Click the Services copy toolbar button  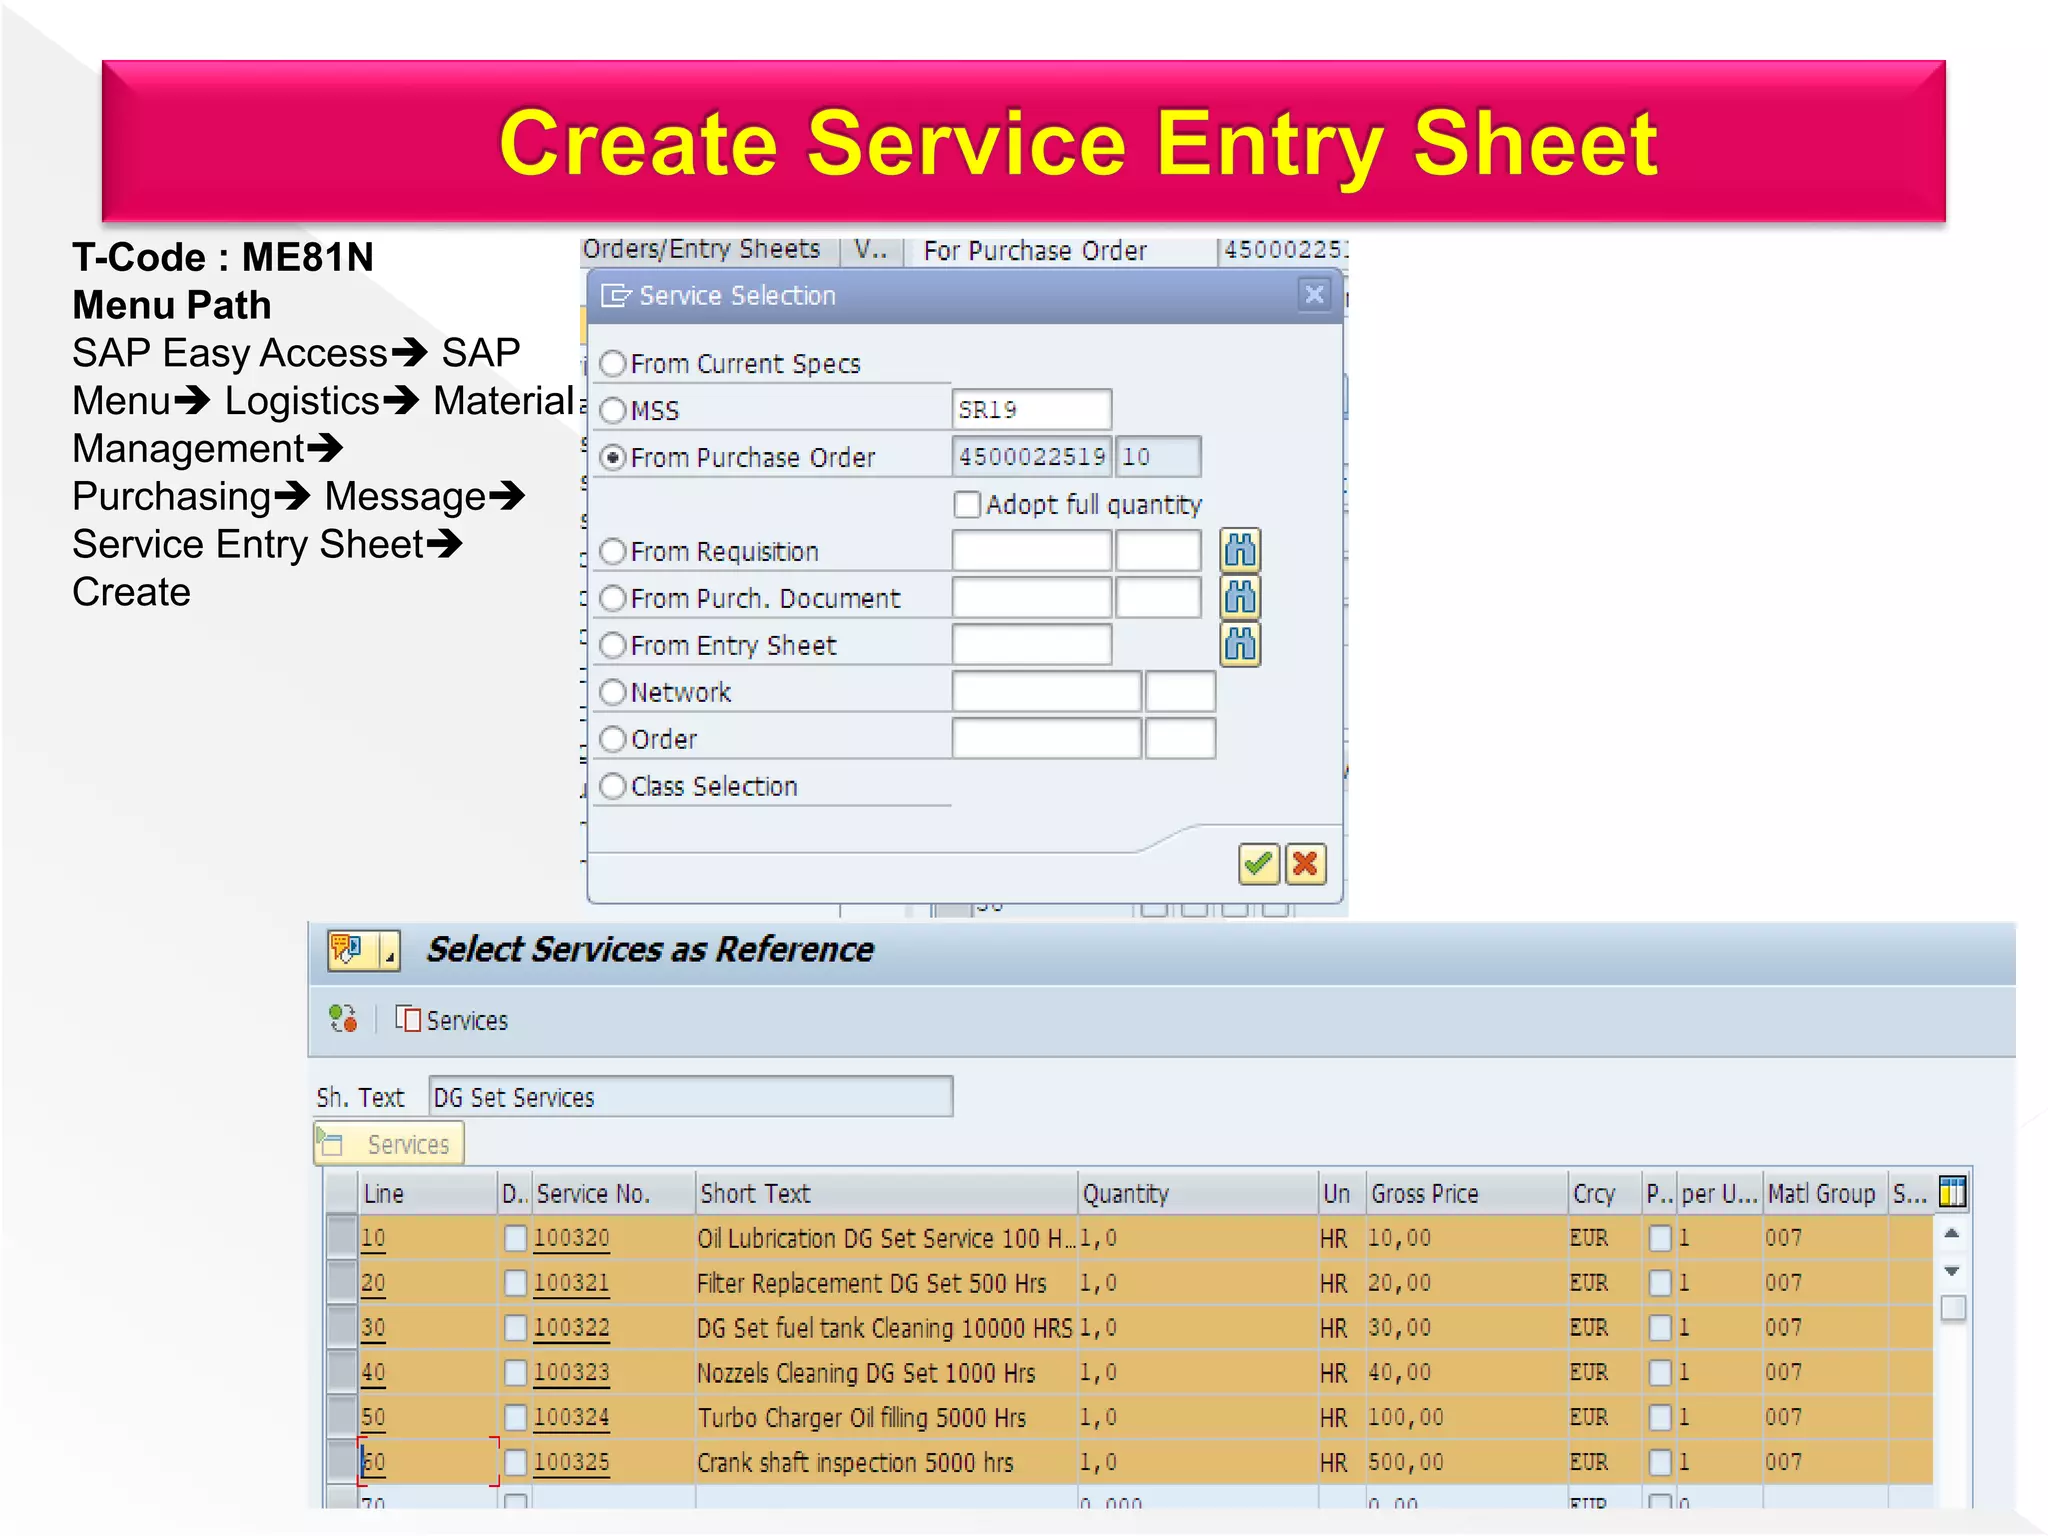pos(452,1020)
